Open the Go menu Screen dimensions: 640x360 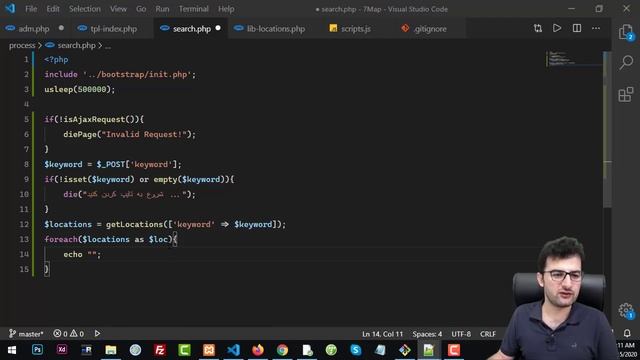(x=141, y=9)
